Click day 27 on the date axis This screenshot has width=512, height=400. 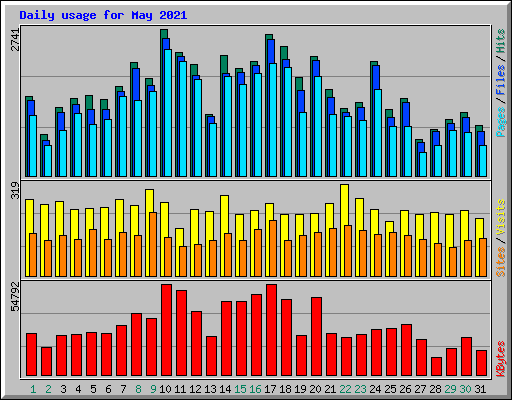(x=420, y=389)
